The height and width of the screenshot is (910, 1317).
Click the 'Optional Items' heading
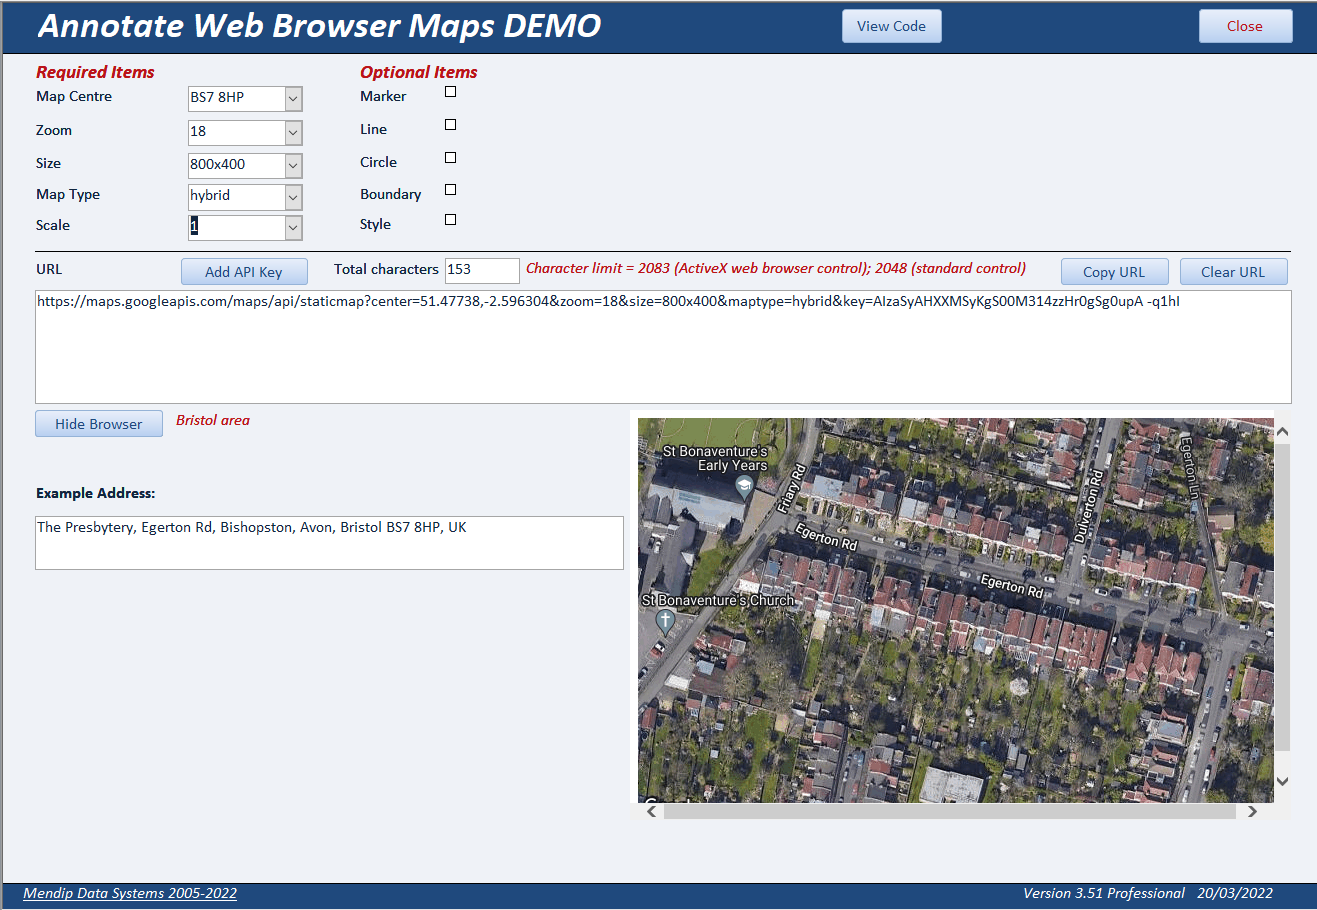pos(419,72)
